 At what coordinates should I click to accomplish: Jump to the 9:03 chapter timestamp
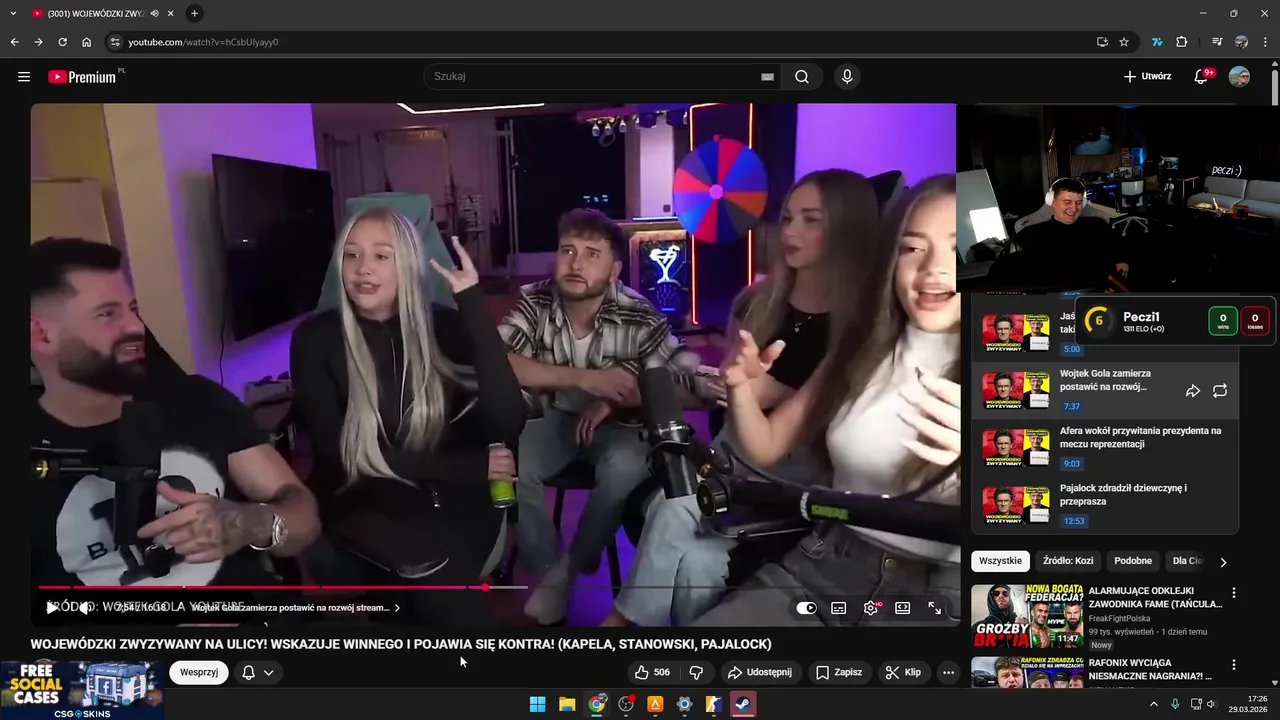point(1072,464)
